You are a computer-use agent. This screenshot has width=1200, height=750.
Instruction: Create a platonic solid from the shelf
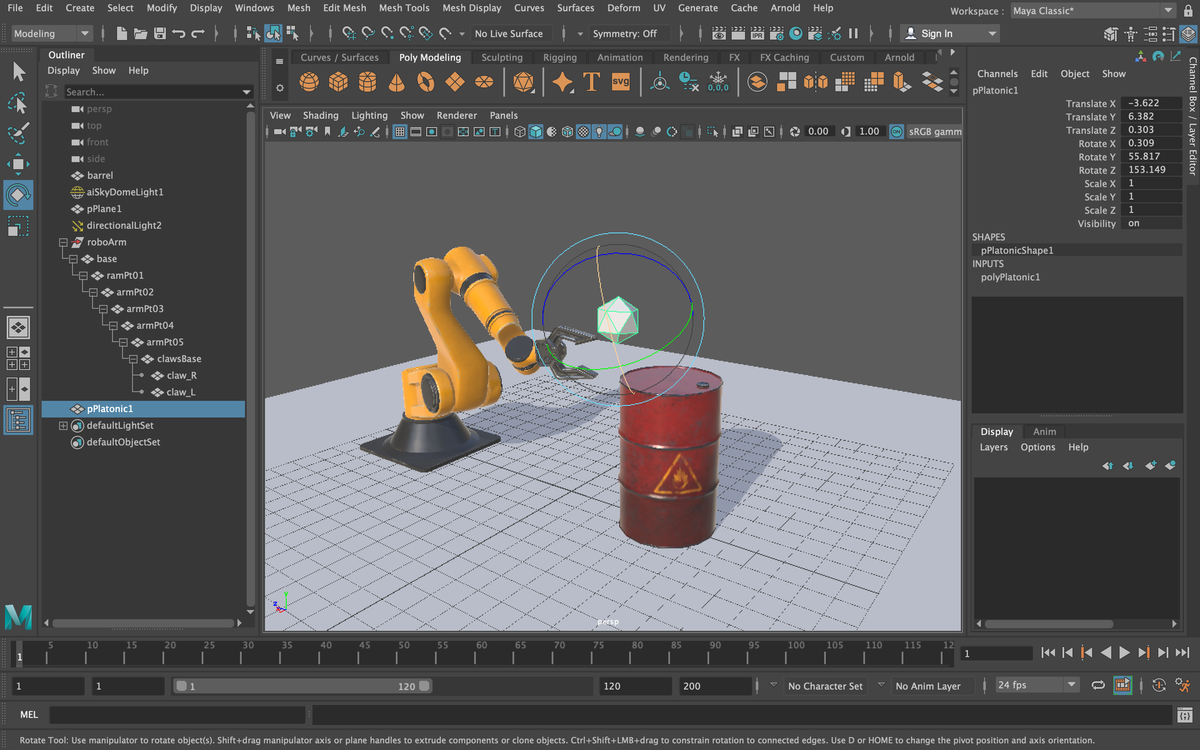pyautogui.click(x=523, y=81)
